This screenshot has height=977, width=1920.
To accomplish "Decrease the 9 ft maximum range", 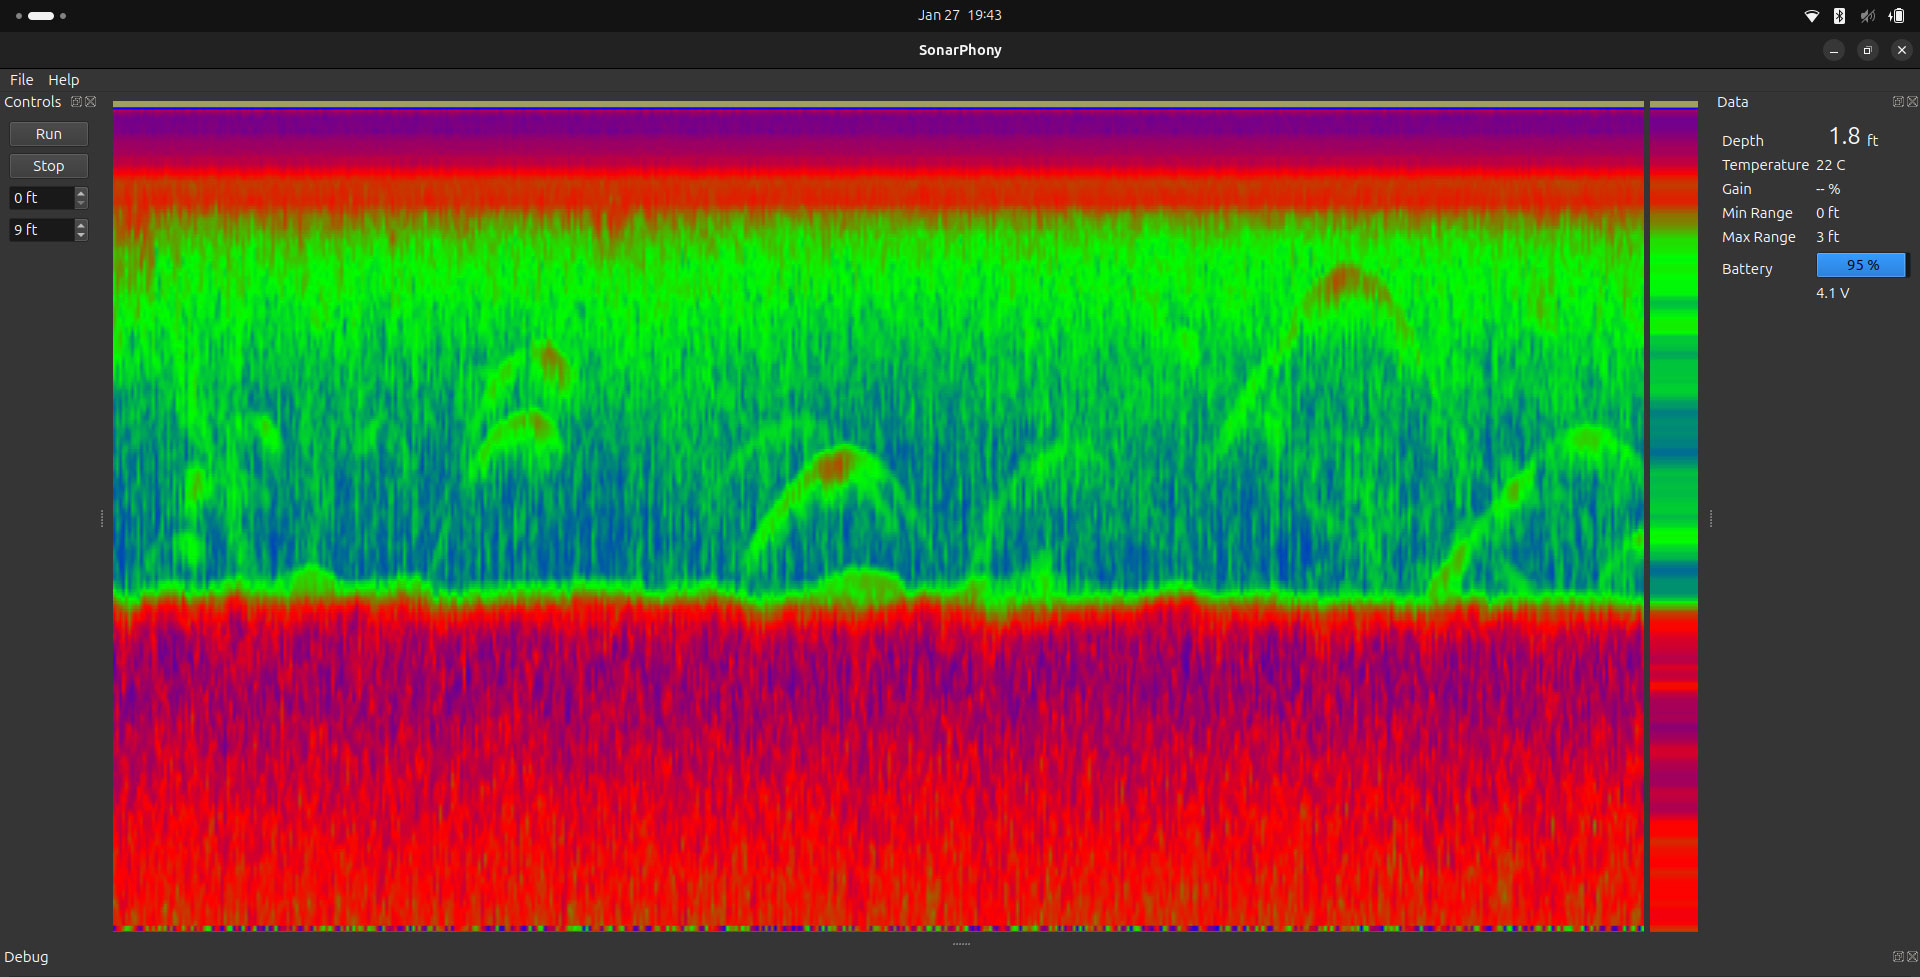I will tap(81, 235).
